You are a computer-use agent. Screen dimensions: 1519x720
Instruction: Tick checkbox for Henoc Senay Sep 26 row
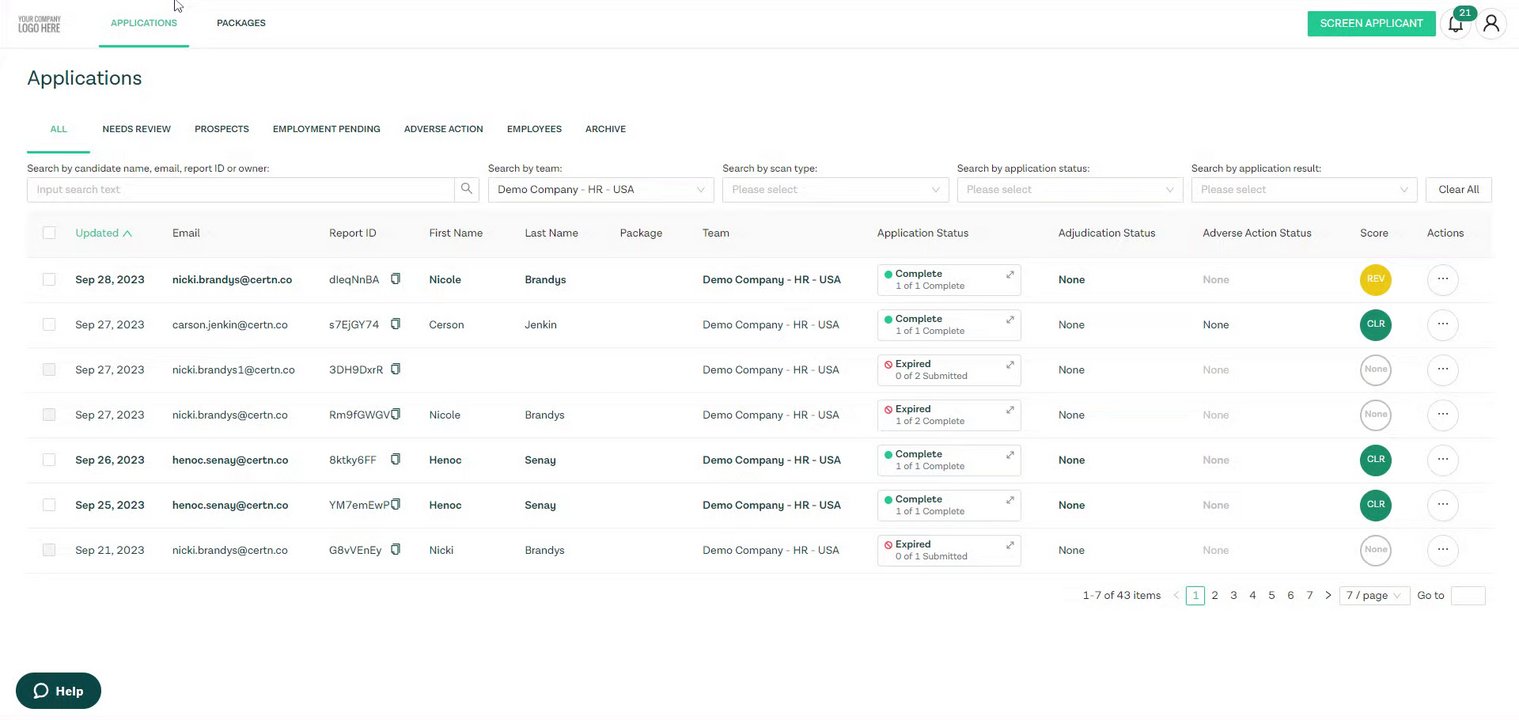click(x=49, y=460)
